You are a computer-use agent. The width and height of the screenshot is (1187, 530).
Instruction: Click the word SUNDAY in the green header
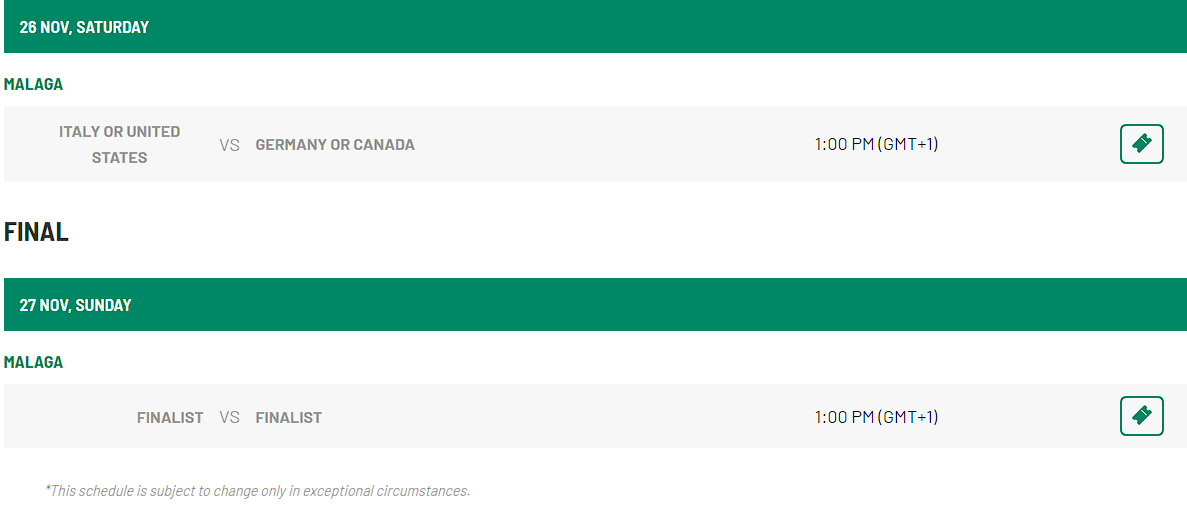pyautogui.click(x=104, y=305)
